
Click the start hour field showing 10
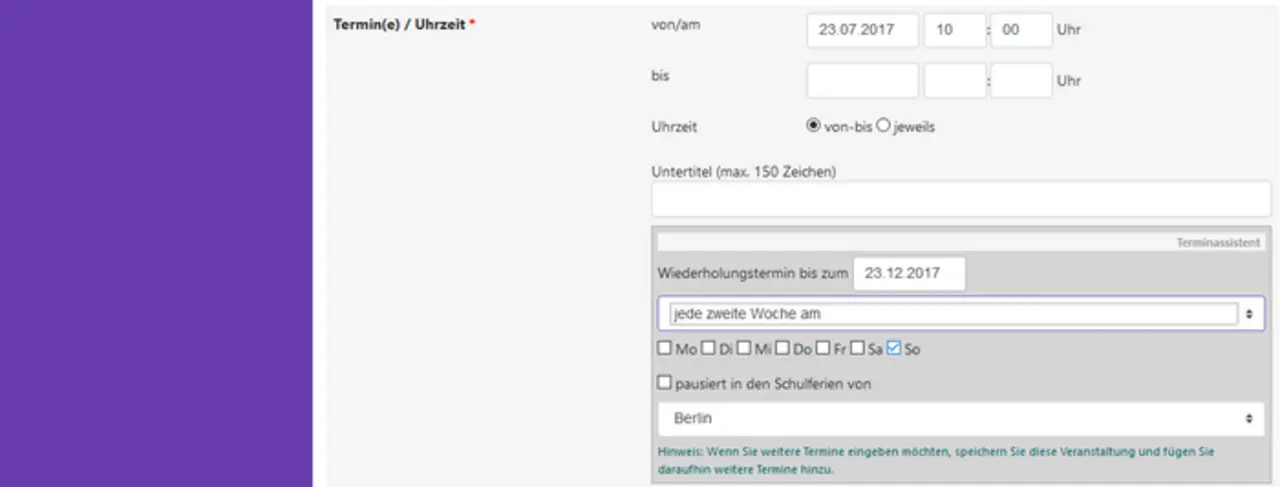[955, 30]
